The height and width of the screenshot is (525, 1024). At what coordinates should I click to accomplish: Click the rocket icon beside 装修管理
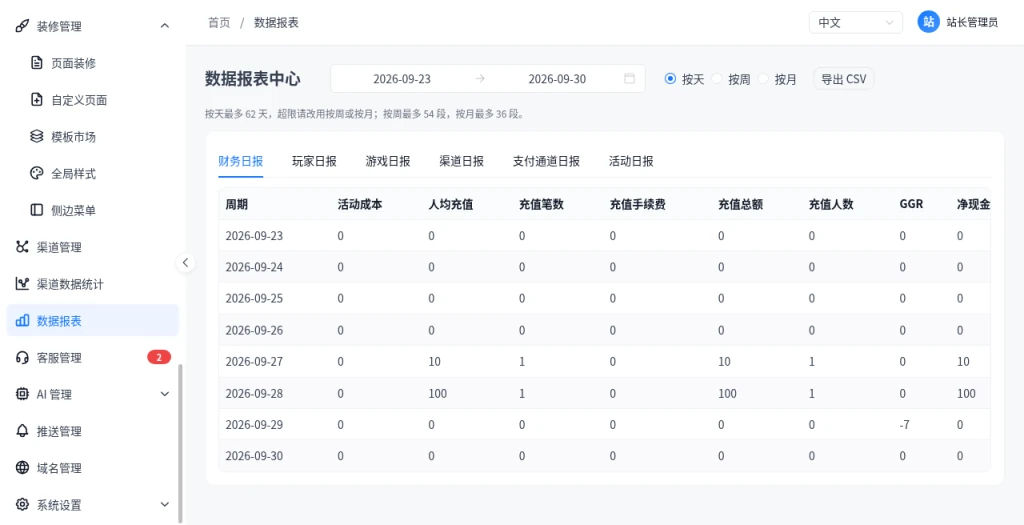22,26
